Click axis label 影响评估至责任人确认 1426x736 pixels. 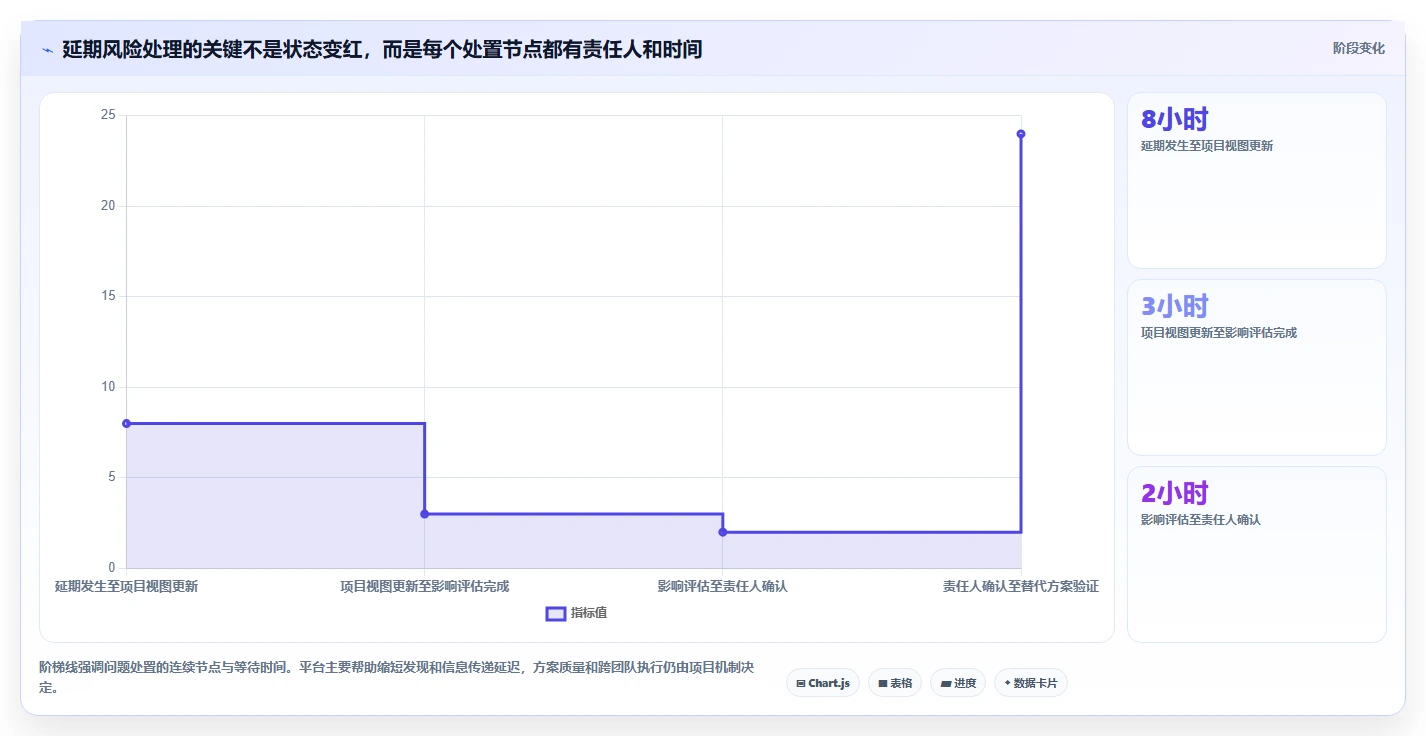(x=722, y=587)
